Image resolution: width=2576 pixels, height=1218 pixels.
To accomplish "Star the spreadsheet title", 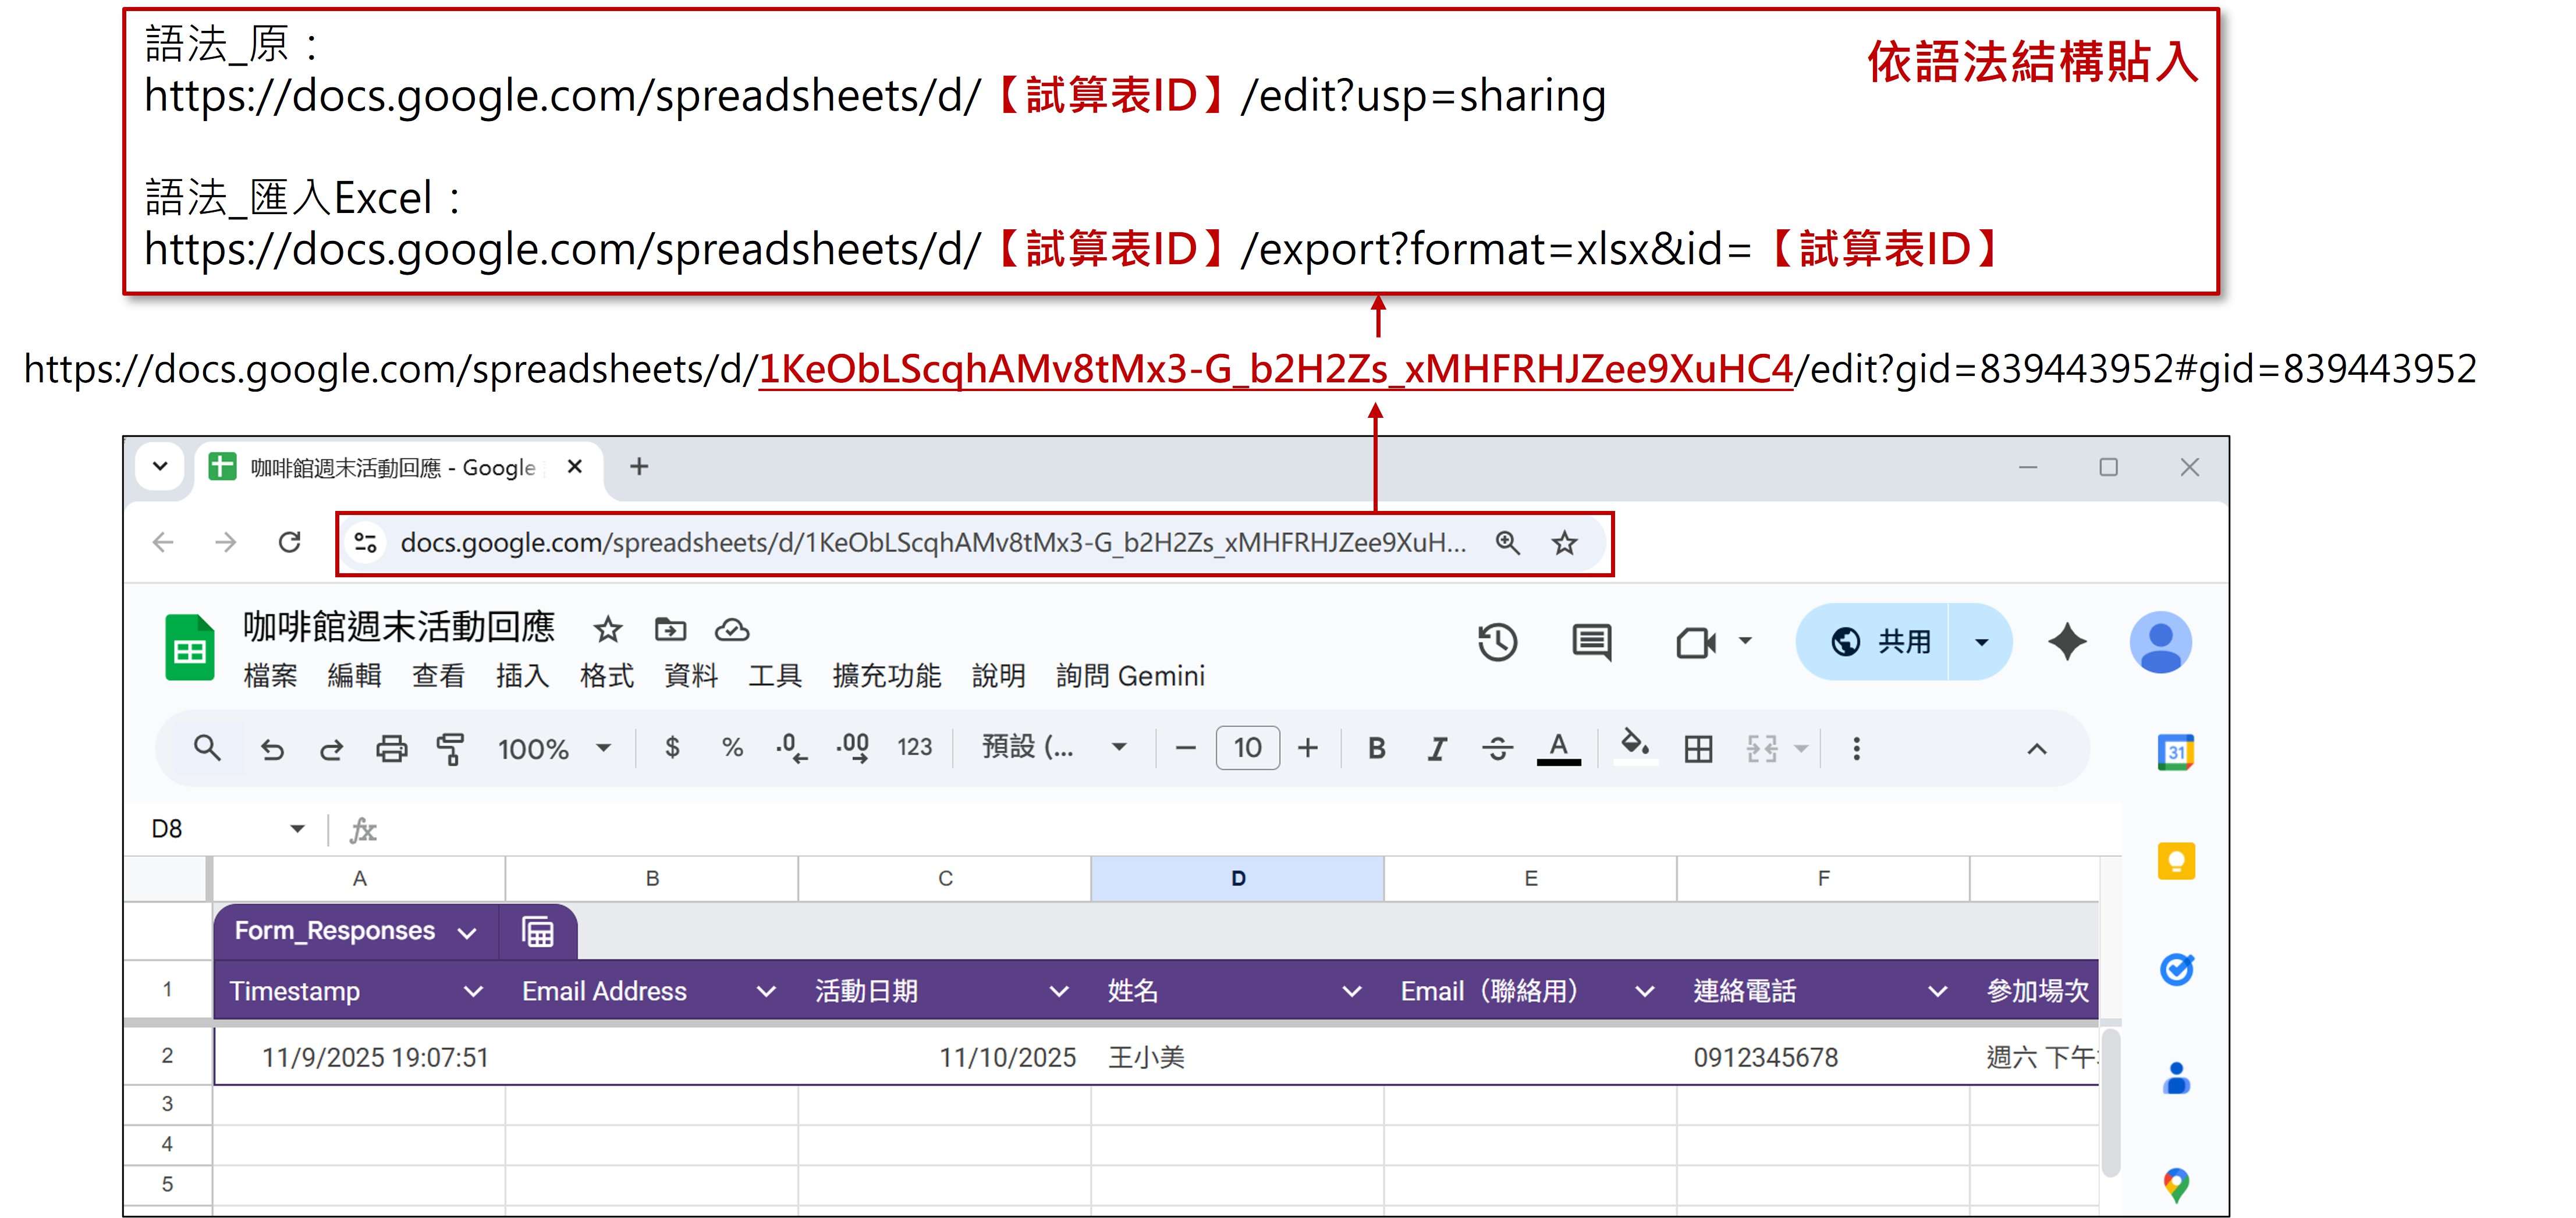I will [608, 630].
